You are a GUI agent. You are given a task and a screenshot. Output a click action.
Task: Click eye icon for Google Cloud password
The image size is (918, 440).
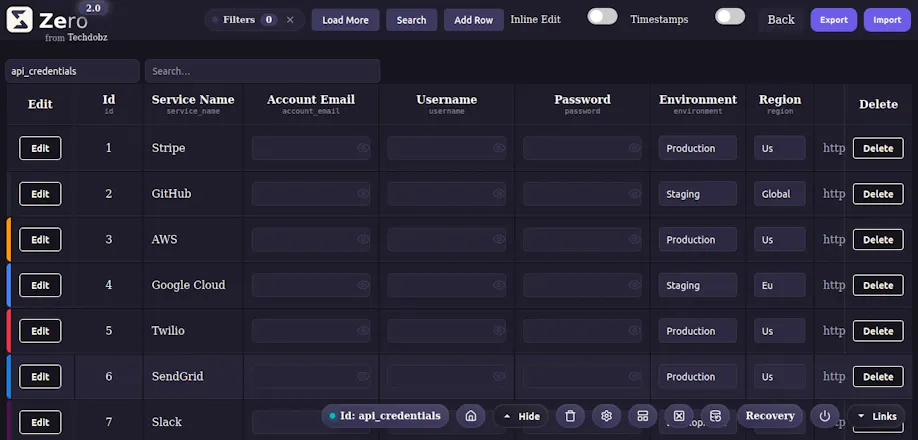coord(635,285)
